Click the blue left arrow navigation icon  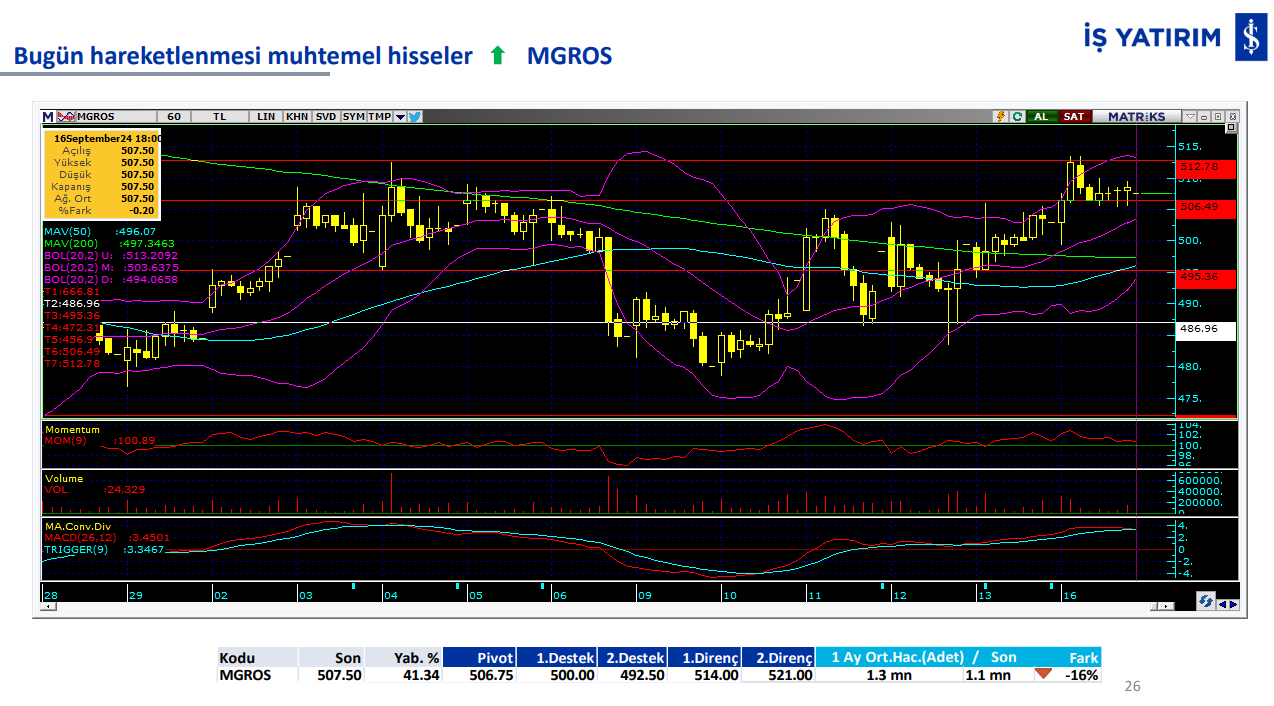(x=1222, y=603)
